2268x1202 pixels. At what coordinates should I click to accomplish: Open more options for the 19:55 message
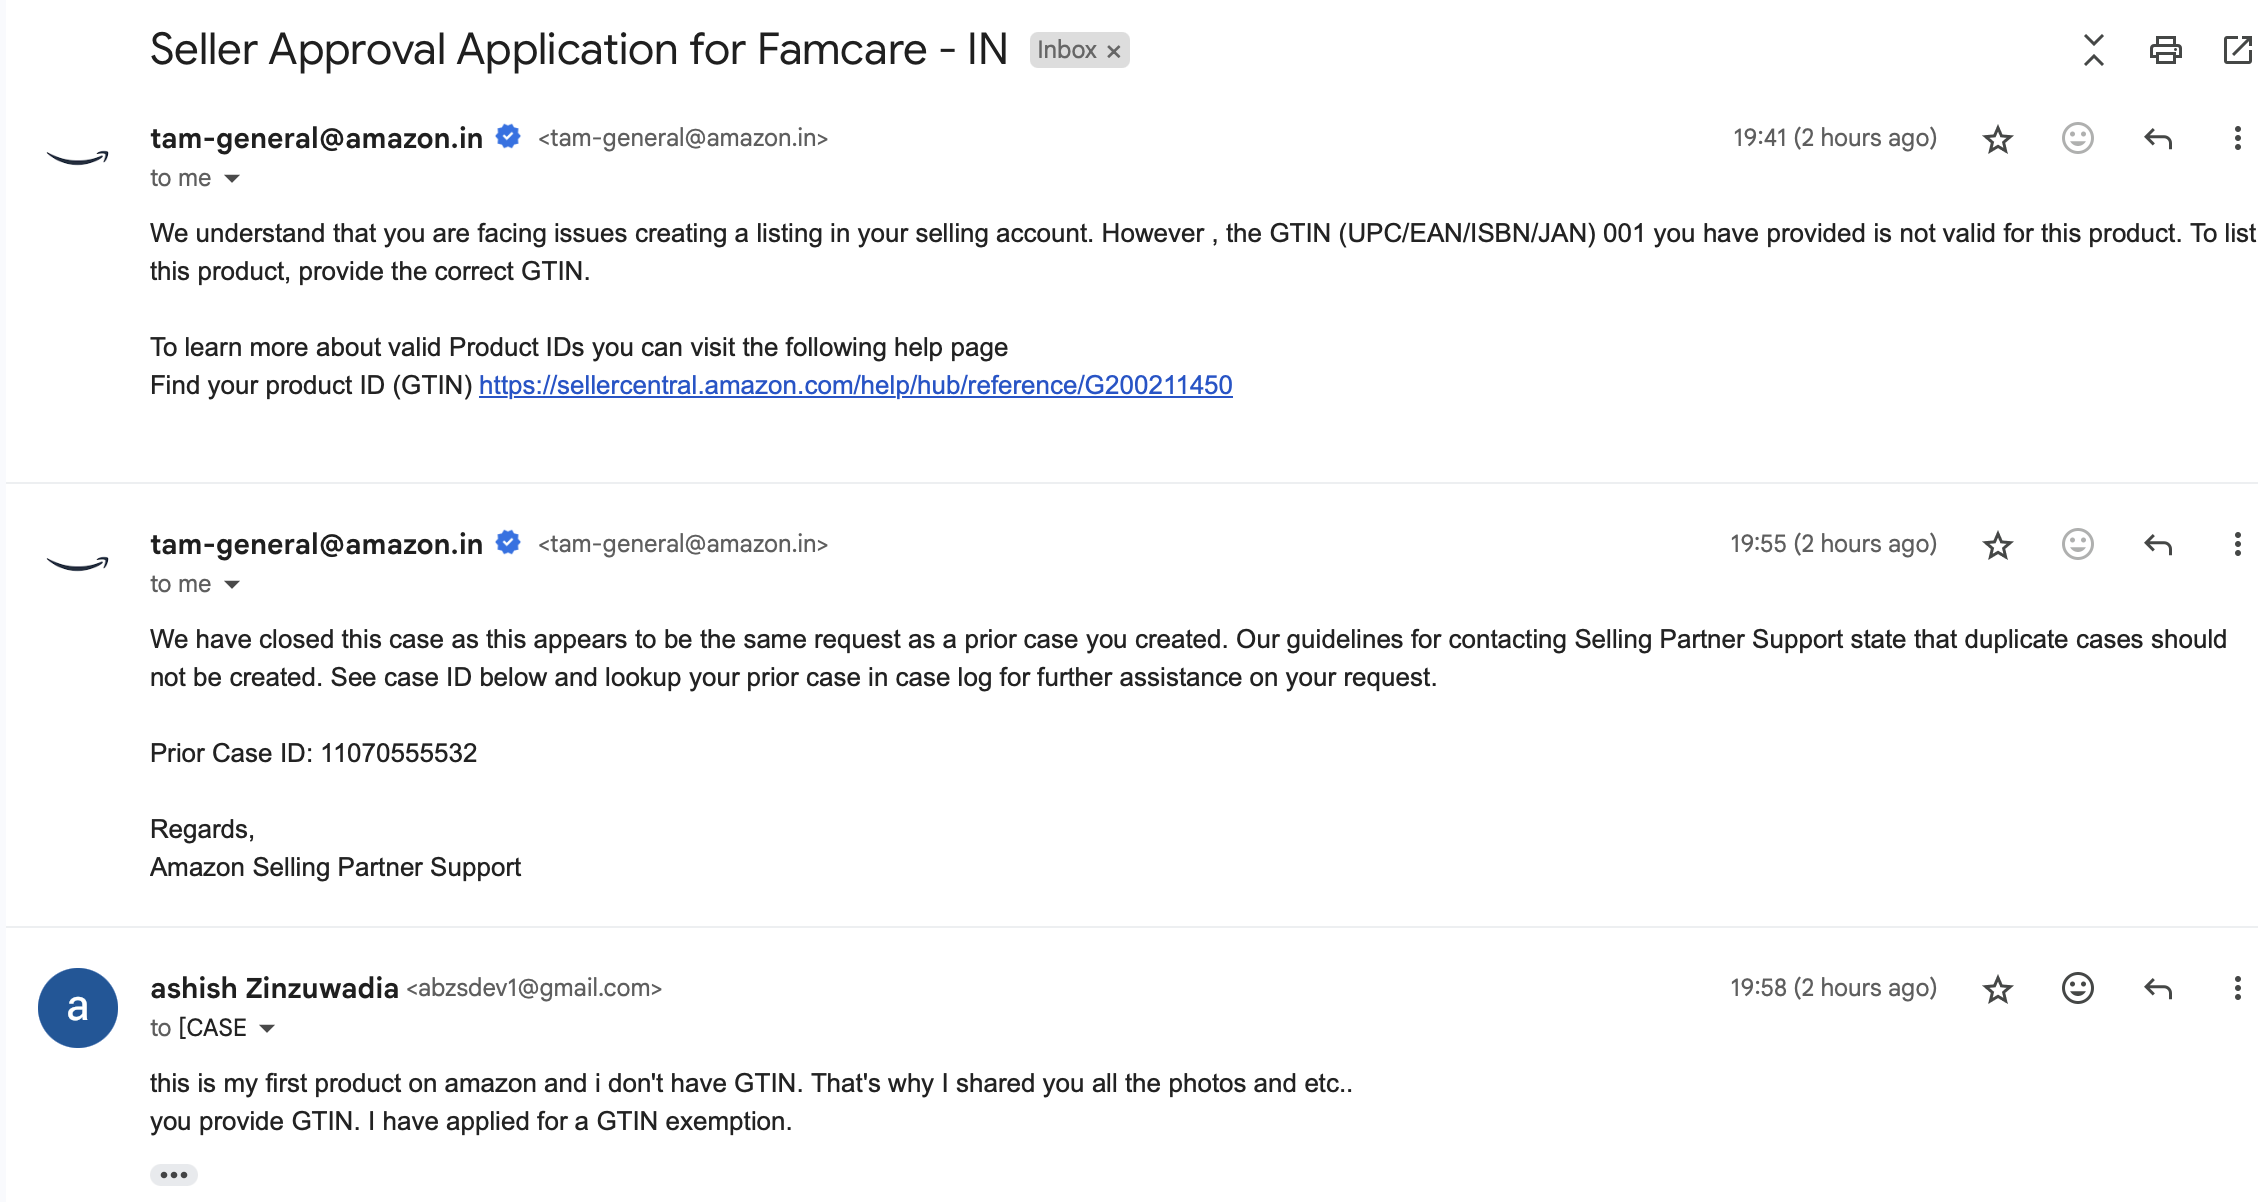[x=2237, y=545]
